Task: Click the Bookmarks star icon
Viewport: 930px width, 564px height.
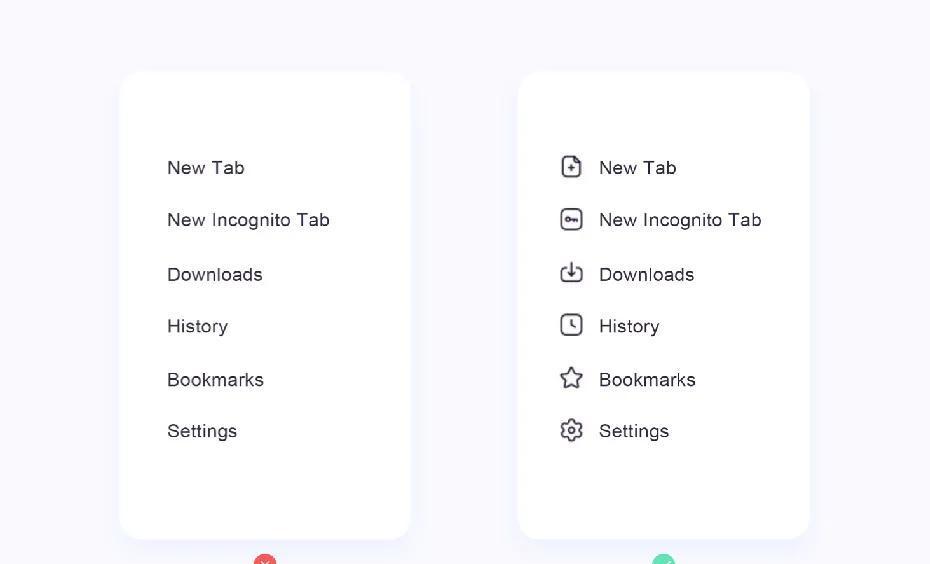Action: tap(571, 378)
